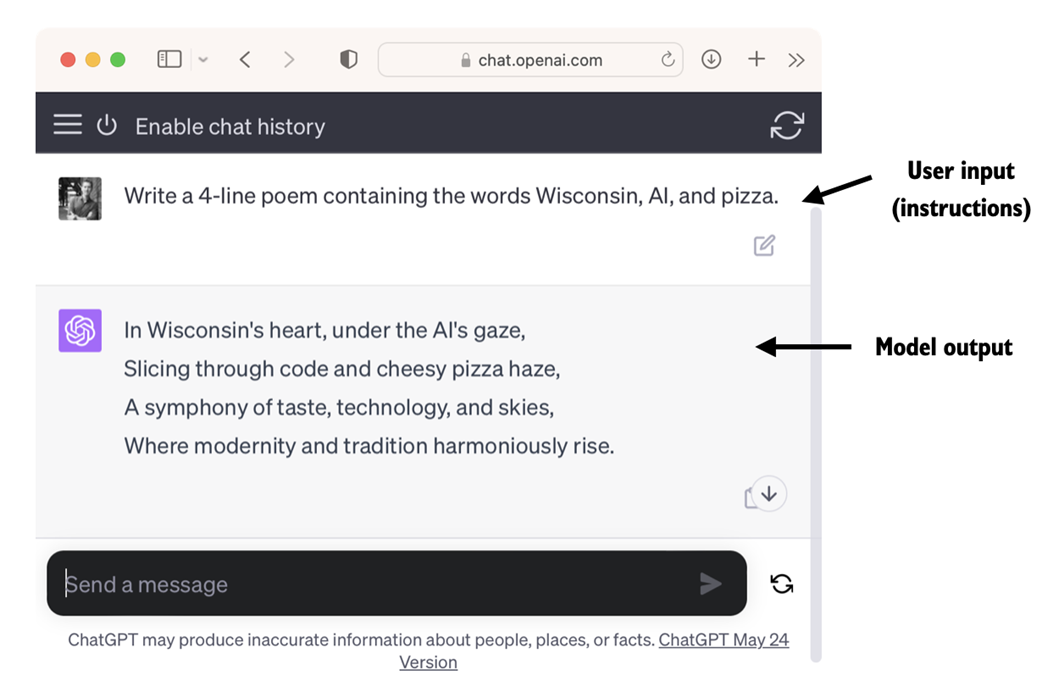Regenerate the response with circular arrows icon

point(782,583)
